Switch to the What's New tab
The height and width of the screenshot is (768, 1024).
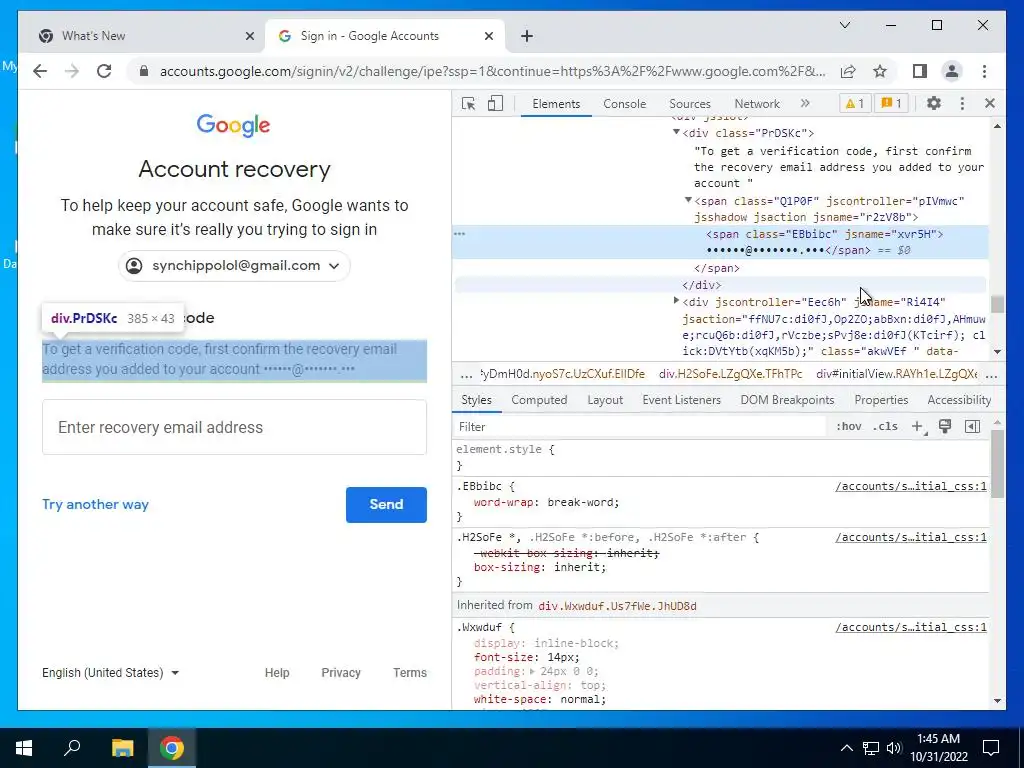click(x=142, y=36)
